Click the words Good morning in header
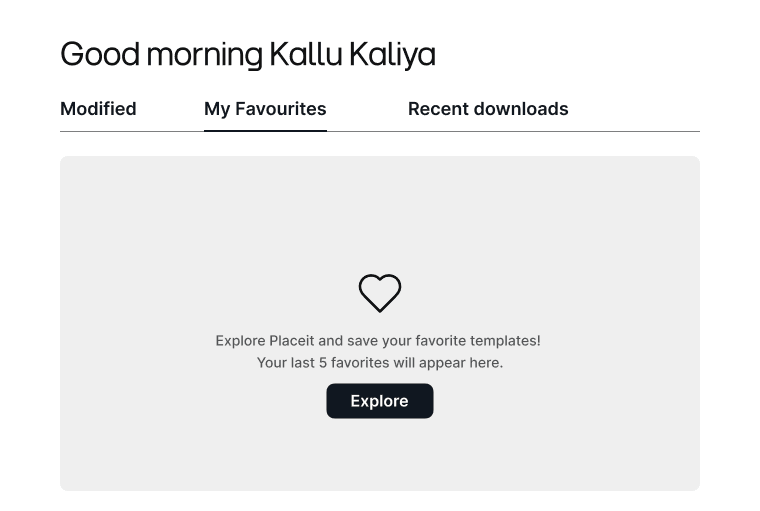The image size is (760, 511). pos(162,54)
